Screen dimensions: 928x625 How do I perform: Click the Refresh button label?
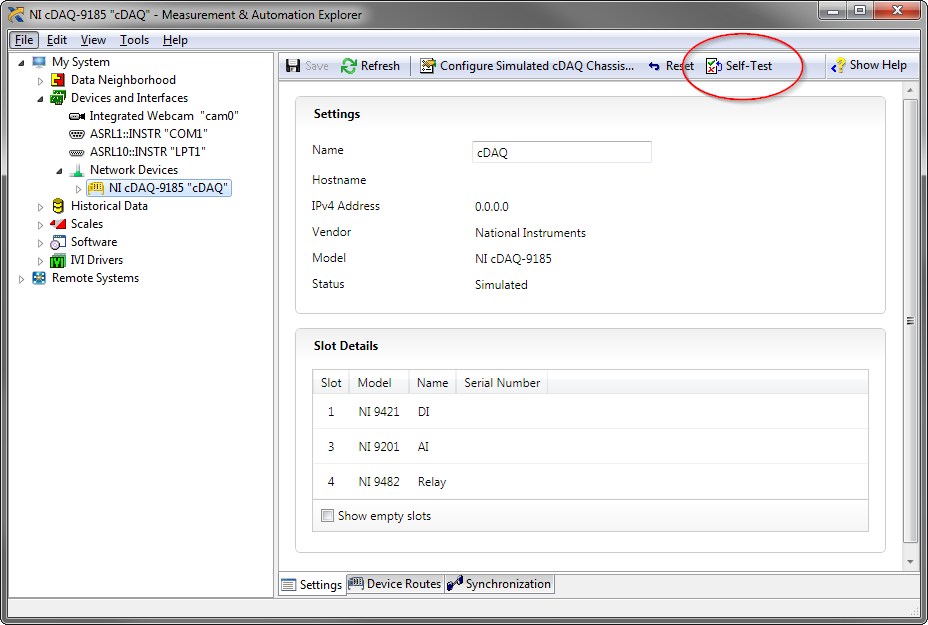[380, 66]
